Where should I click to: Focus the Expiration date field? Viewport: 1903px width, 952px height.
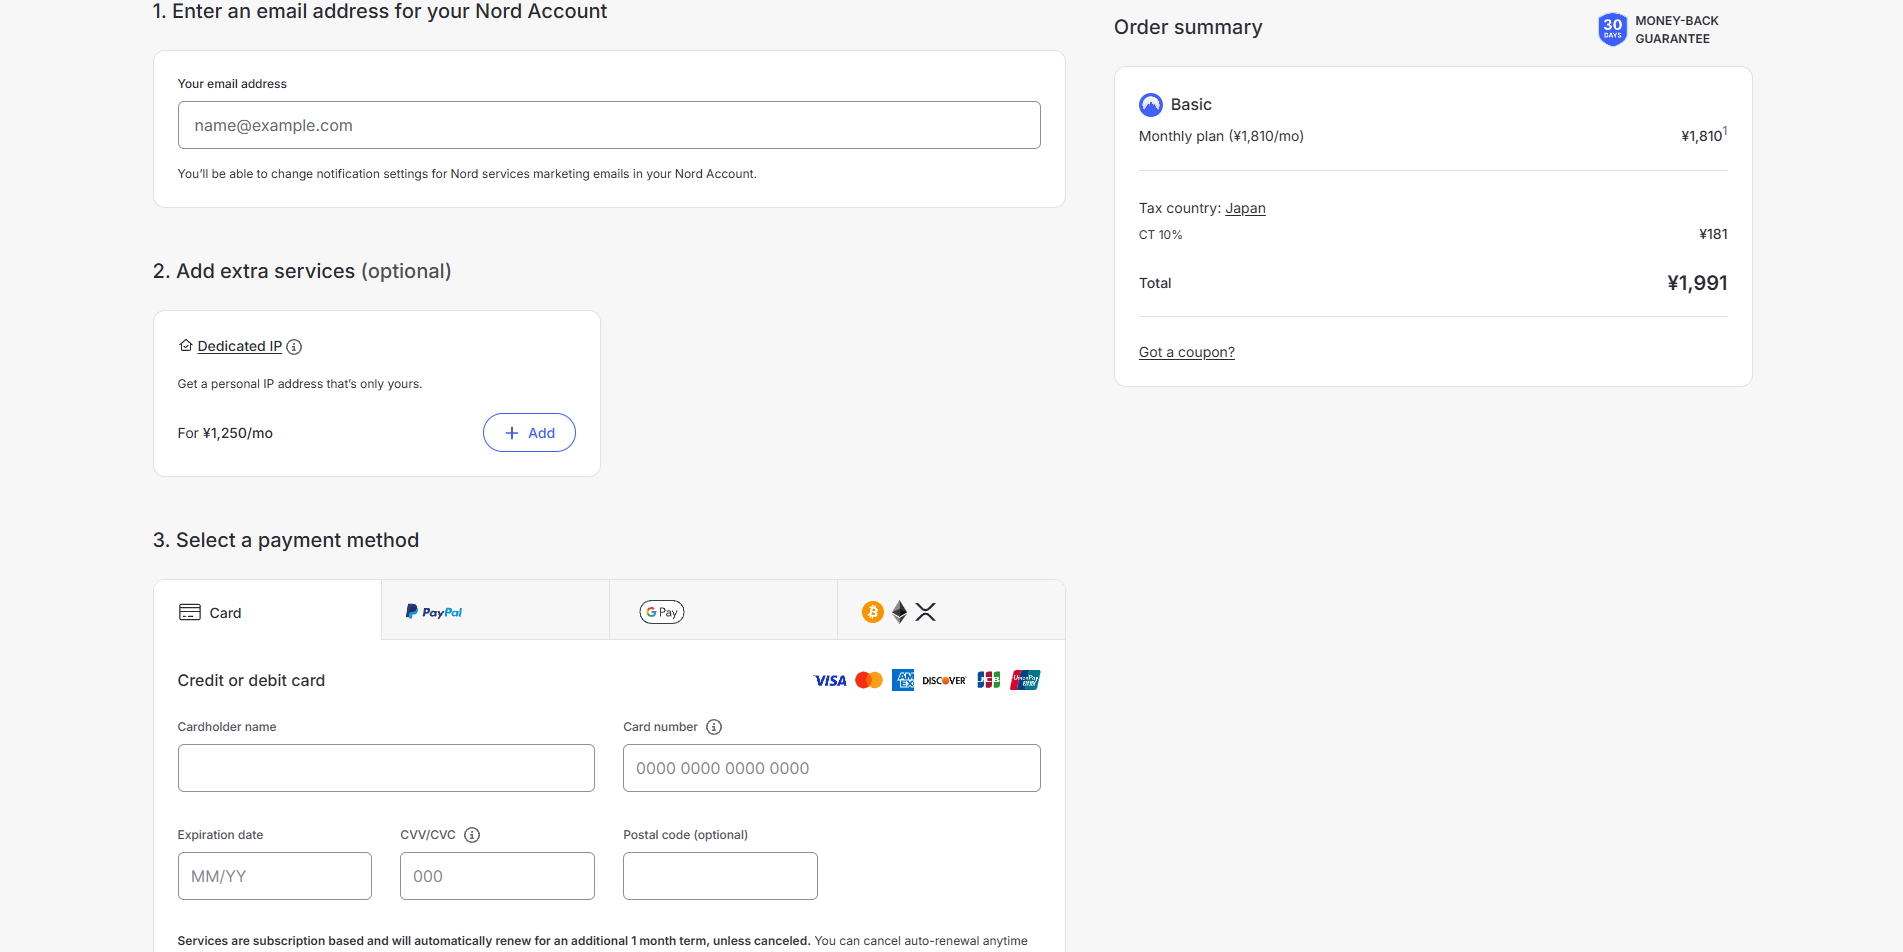pos(275,876)
